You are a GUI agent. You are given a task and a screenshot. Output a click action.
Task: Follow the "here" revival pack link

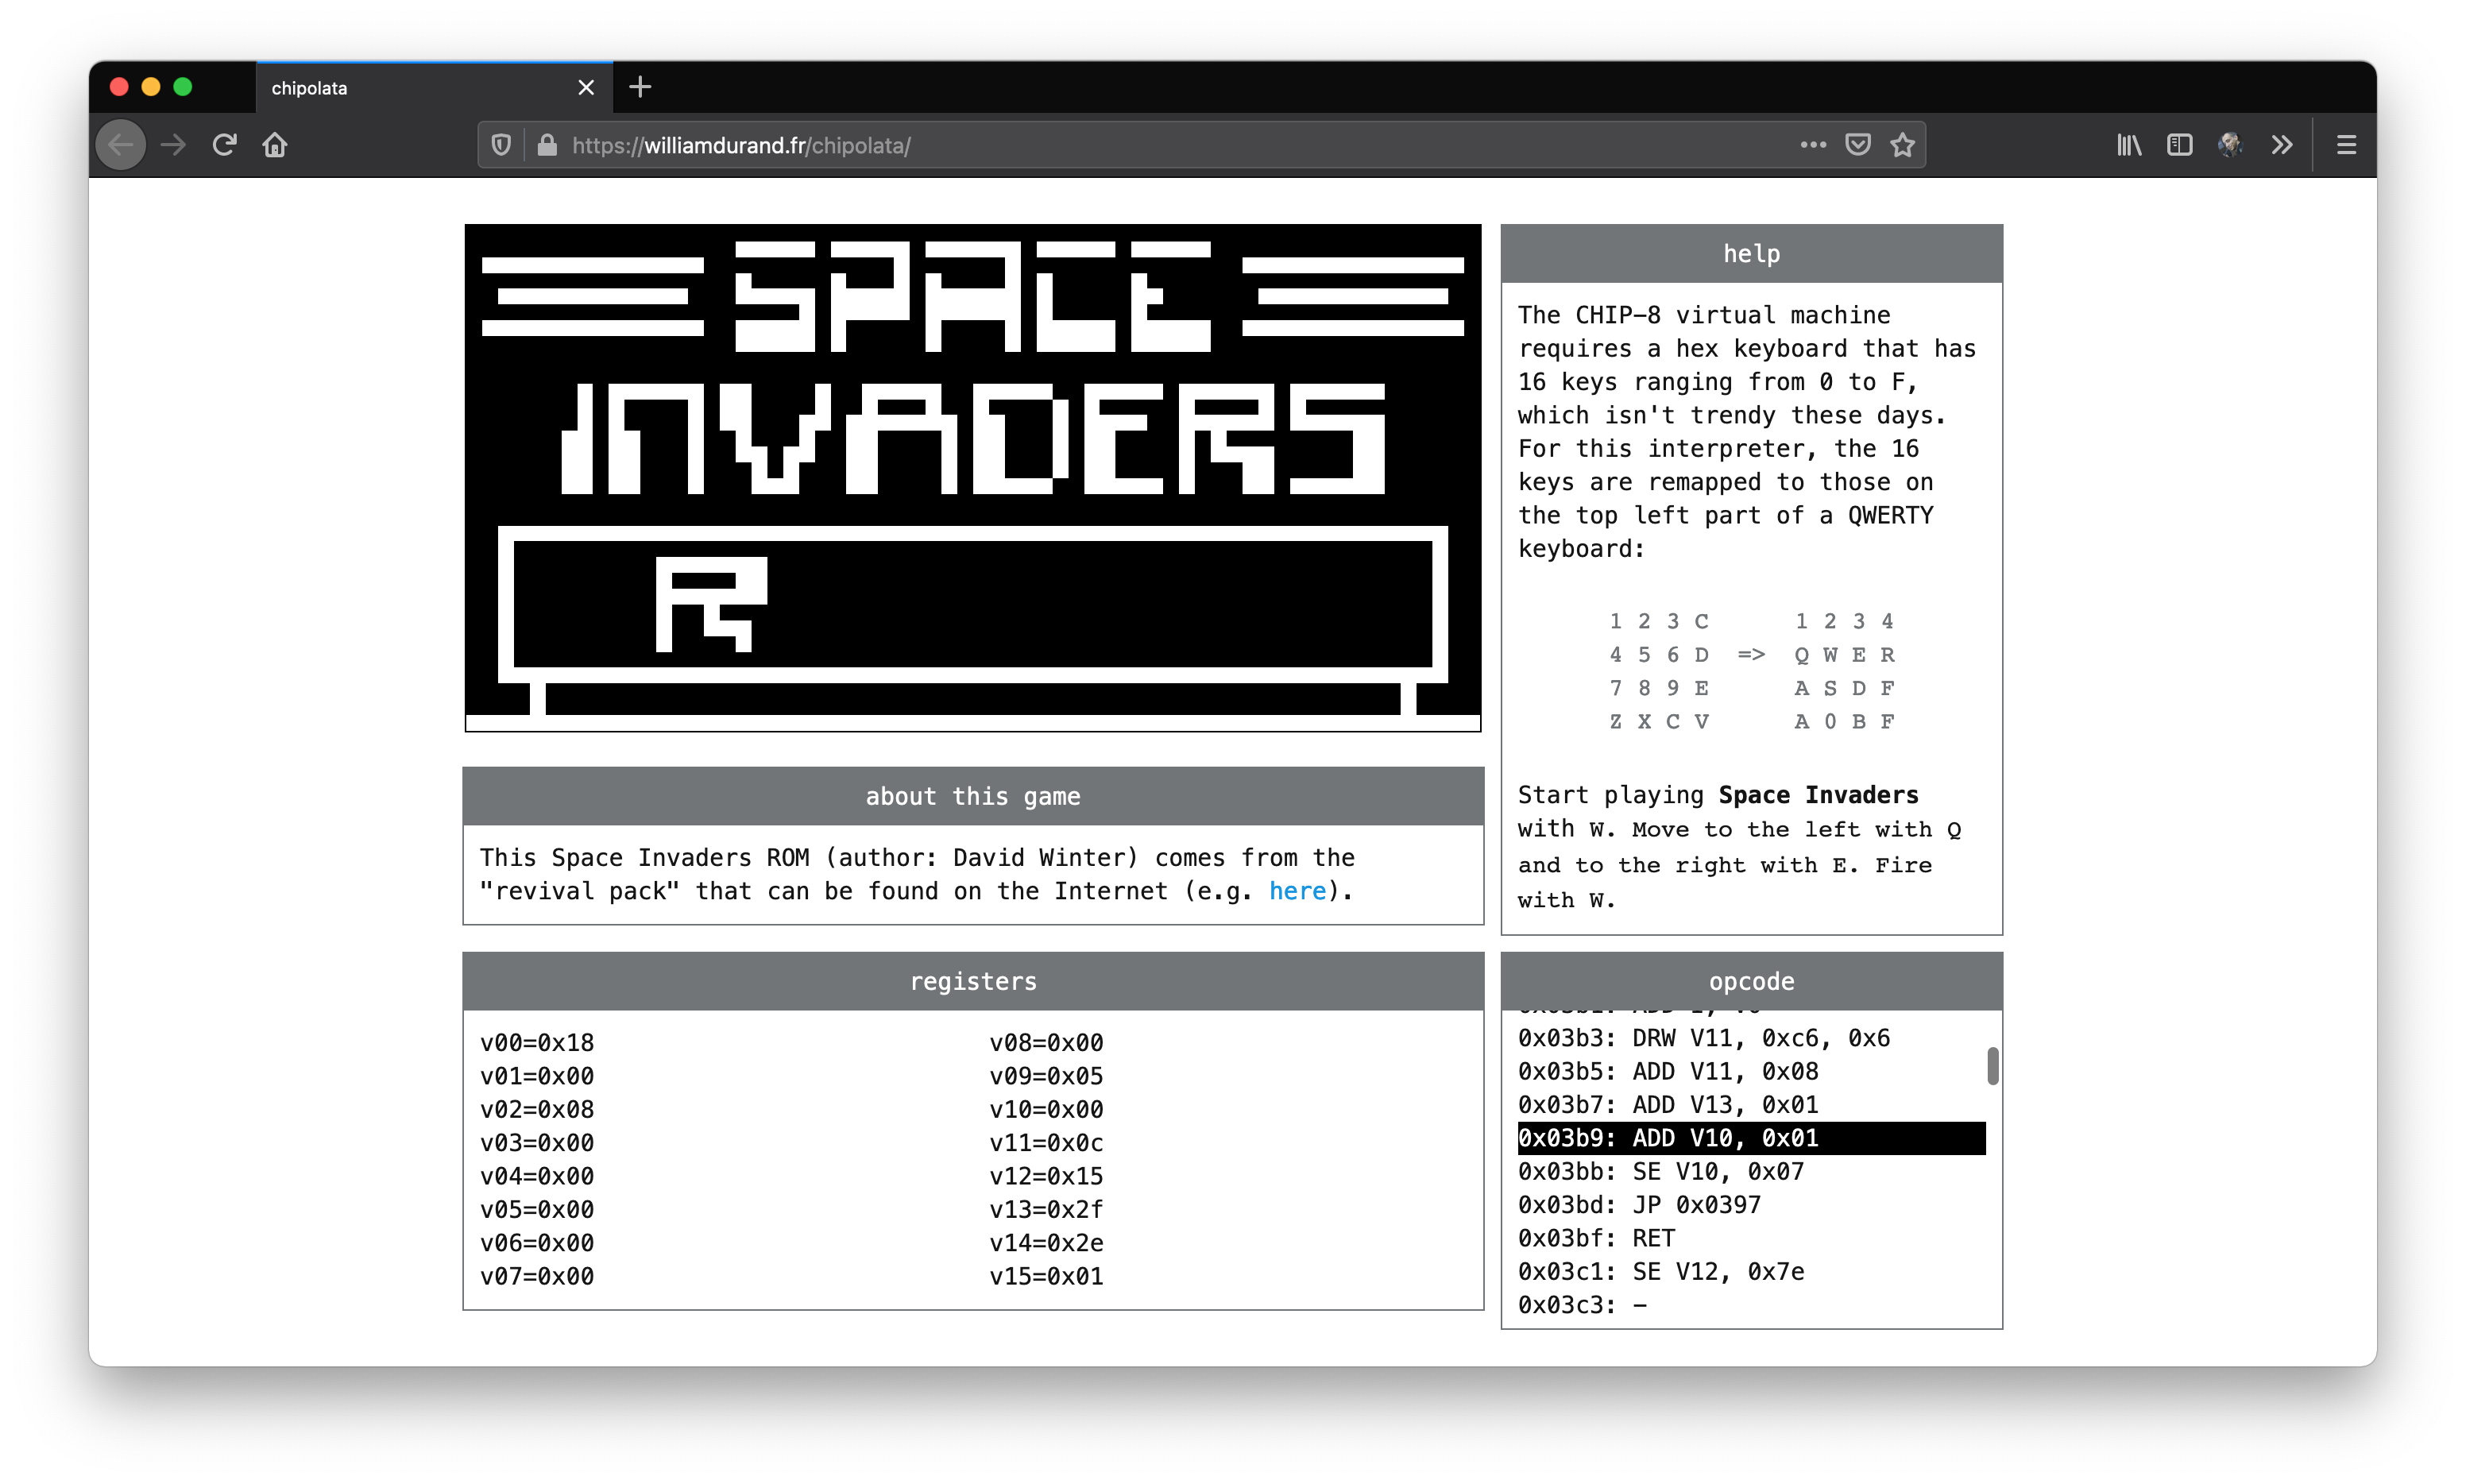(1297, 891)
